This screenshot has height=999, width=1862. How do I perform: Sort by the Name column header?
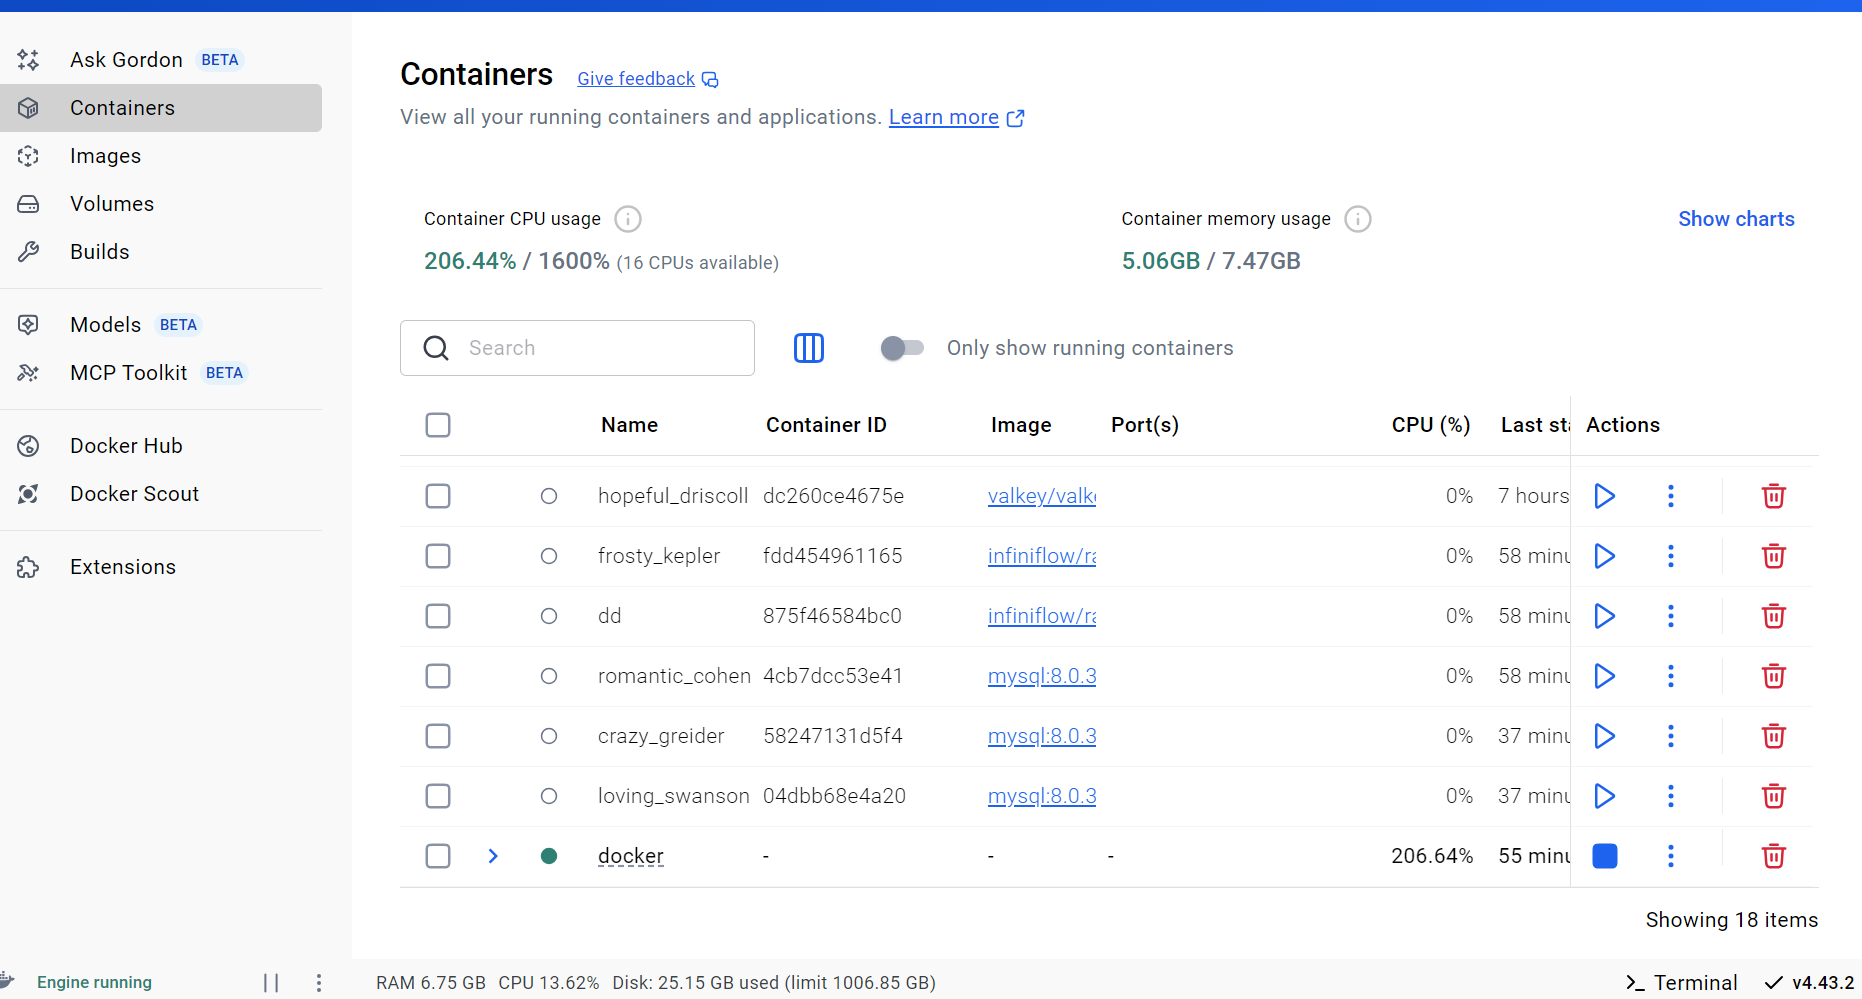pos(629,425)
